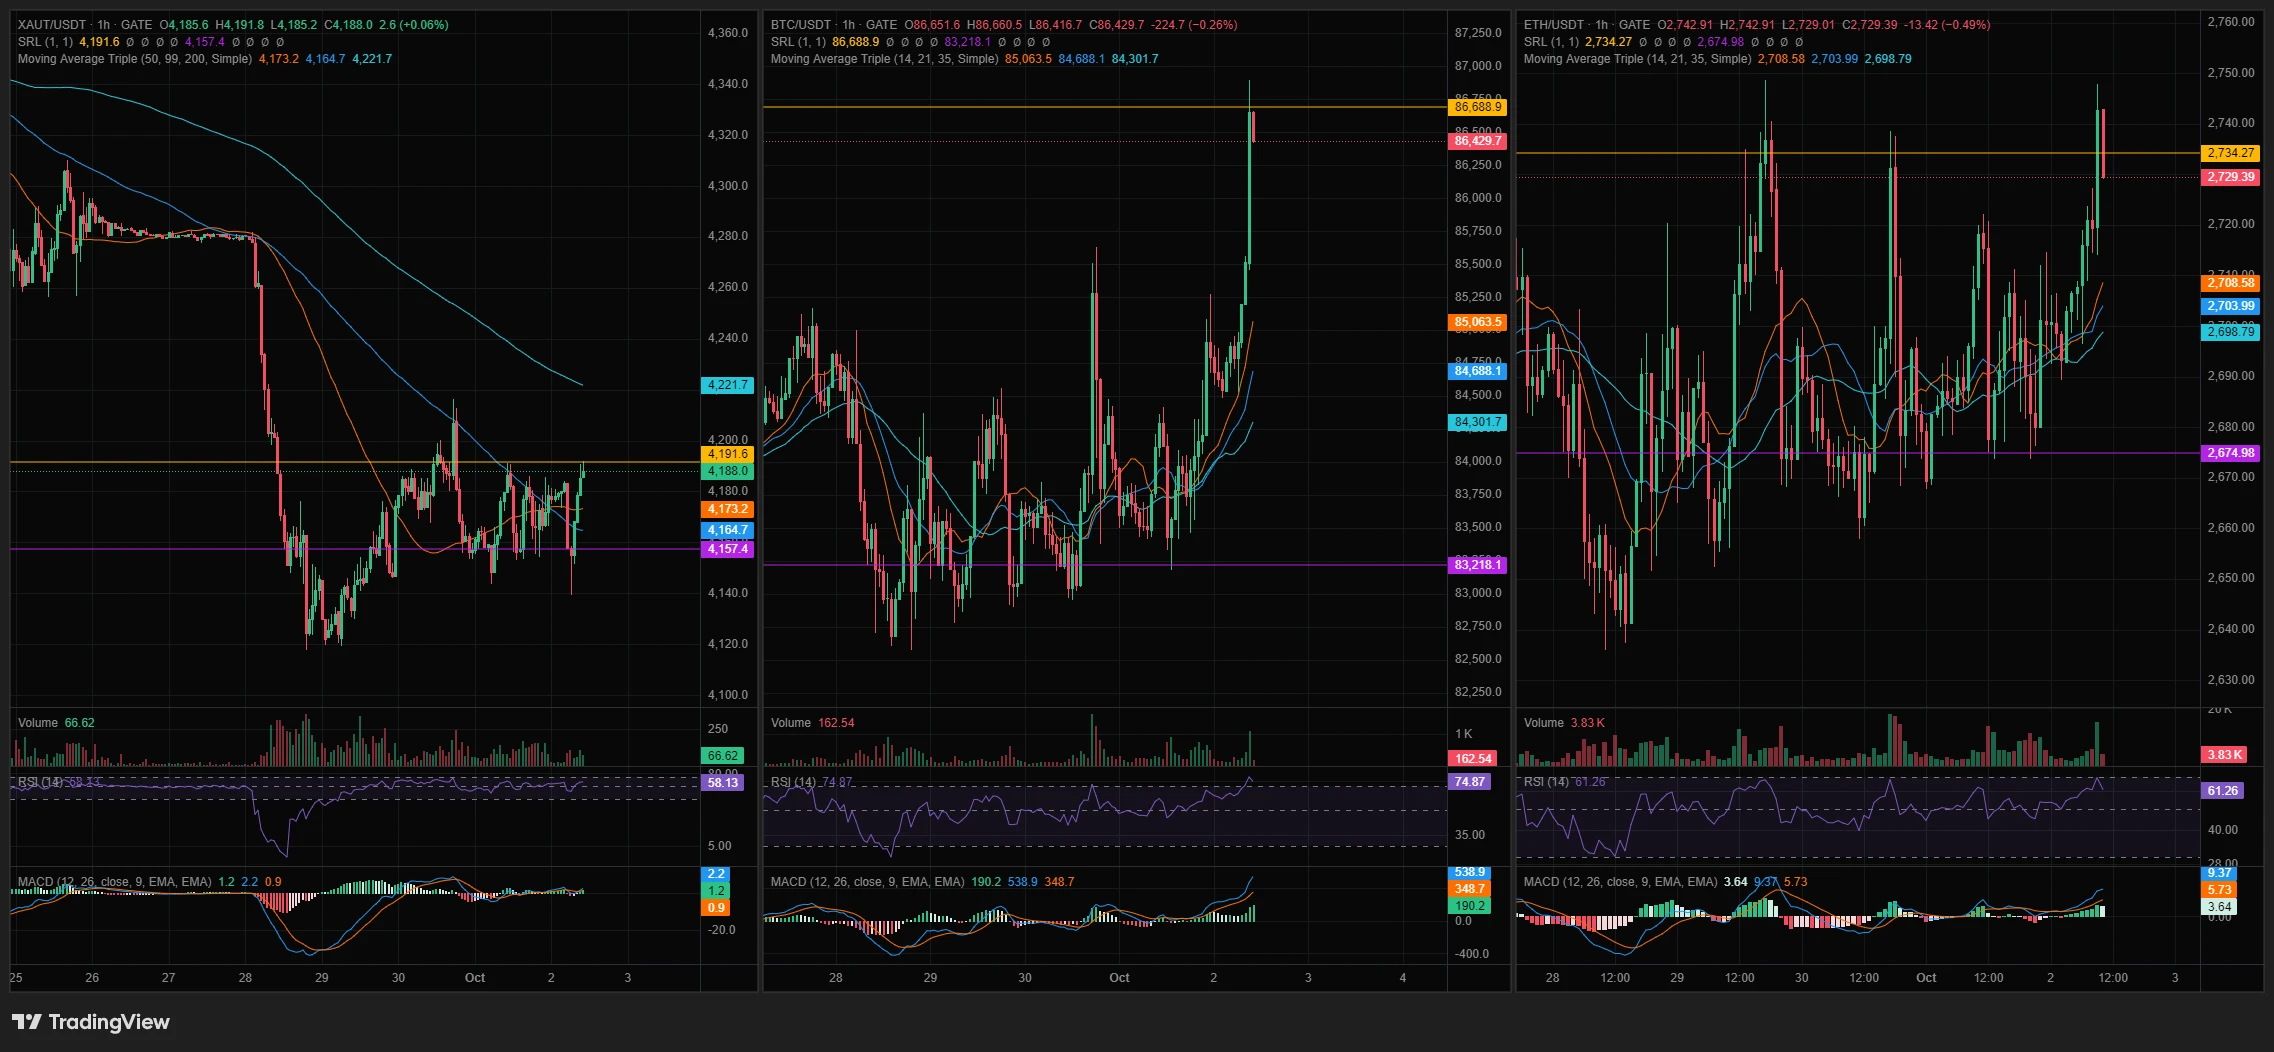Click the 538.9 blue MACD axis label
The width and height of the screenshot is (2274, 1052).
1469,873
